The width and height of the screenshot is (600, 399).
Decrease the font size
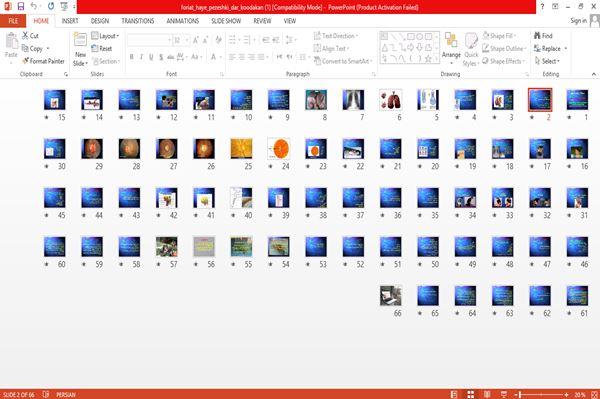[x=206, y=40]
